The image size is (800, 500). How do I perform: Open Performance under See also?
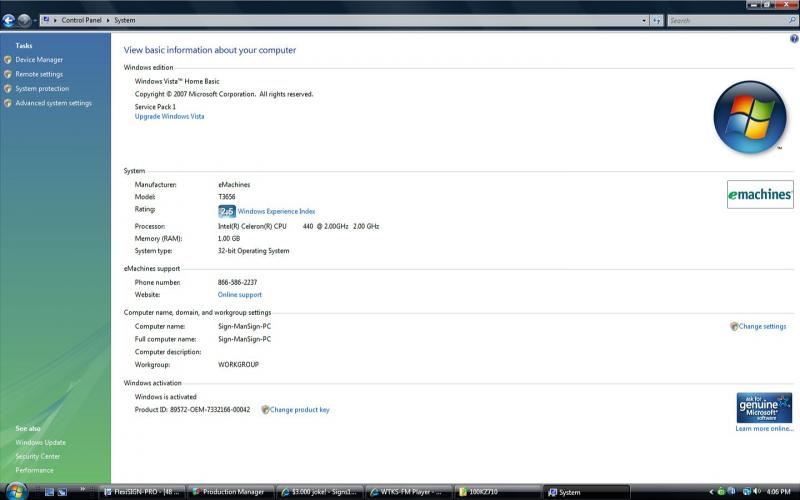pyautogui.click(x=34, y=470)
